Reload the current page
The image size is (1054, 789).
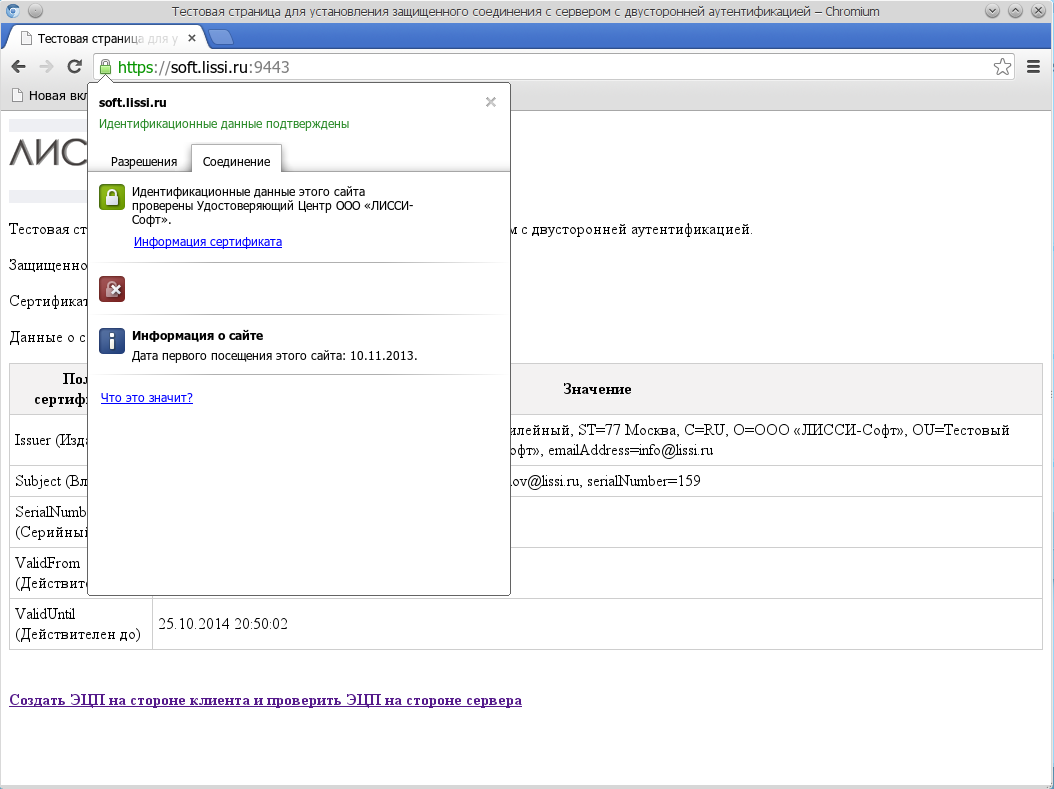point(74,67)
